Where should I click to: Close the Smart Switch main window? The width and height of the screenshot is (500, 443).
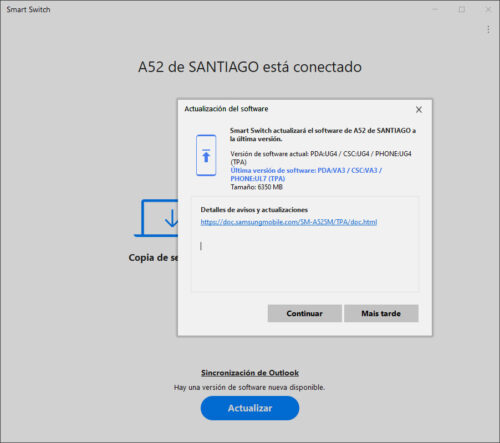point(488,10)
